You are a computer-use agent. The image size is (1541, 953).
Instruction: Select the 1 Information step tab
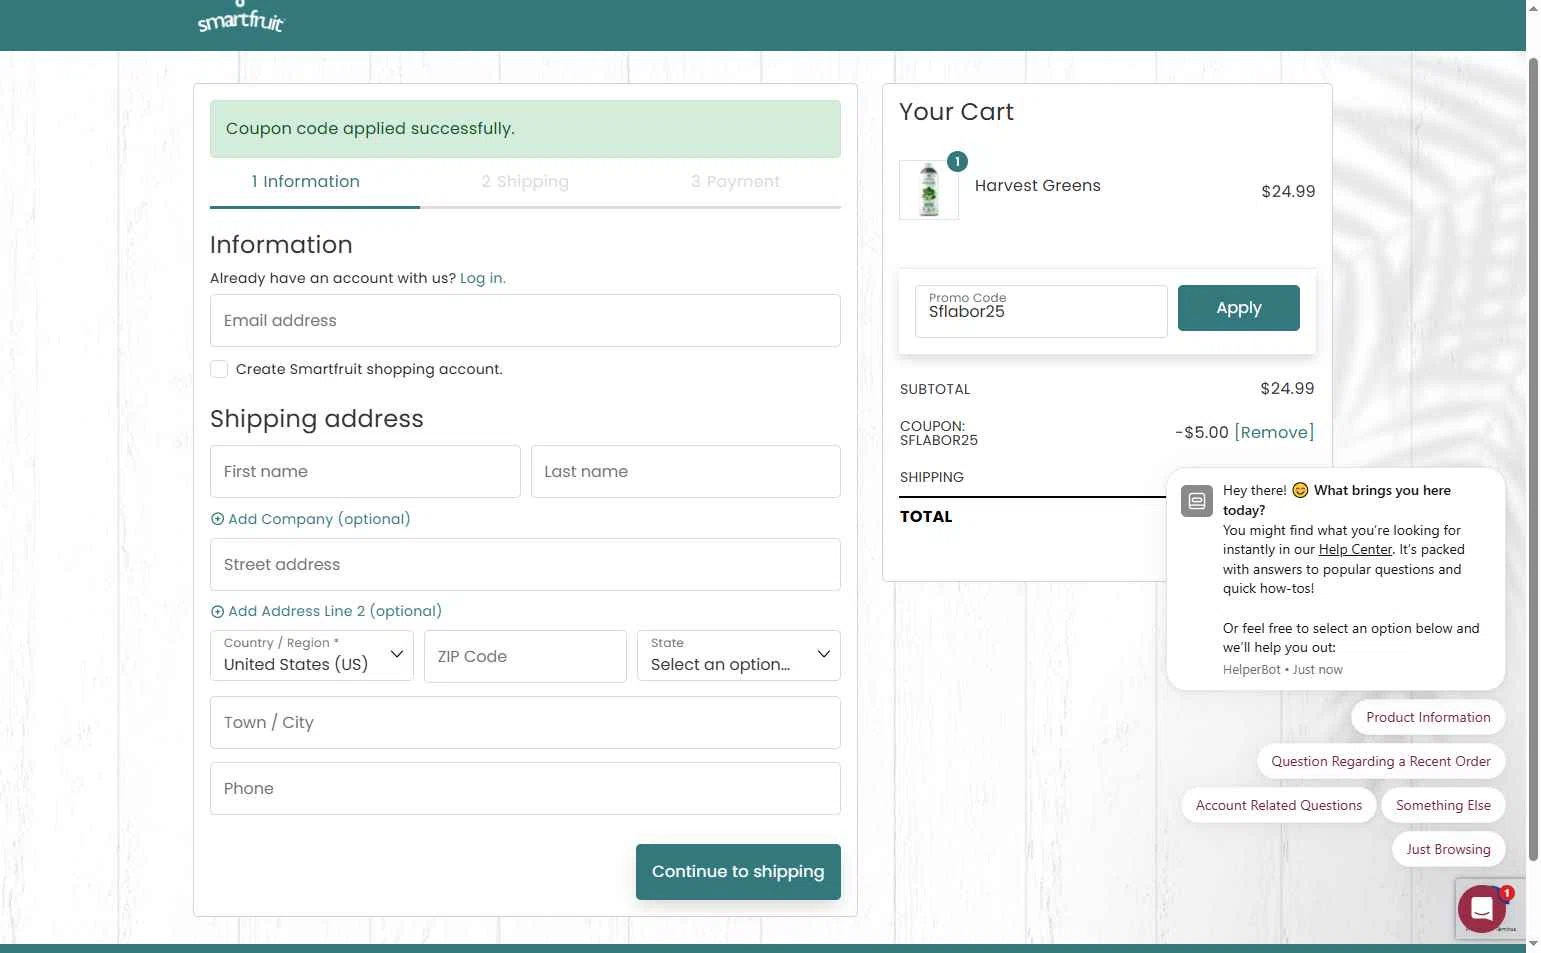[x=305, y=181]
